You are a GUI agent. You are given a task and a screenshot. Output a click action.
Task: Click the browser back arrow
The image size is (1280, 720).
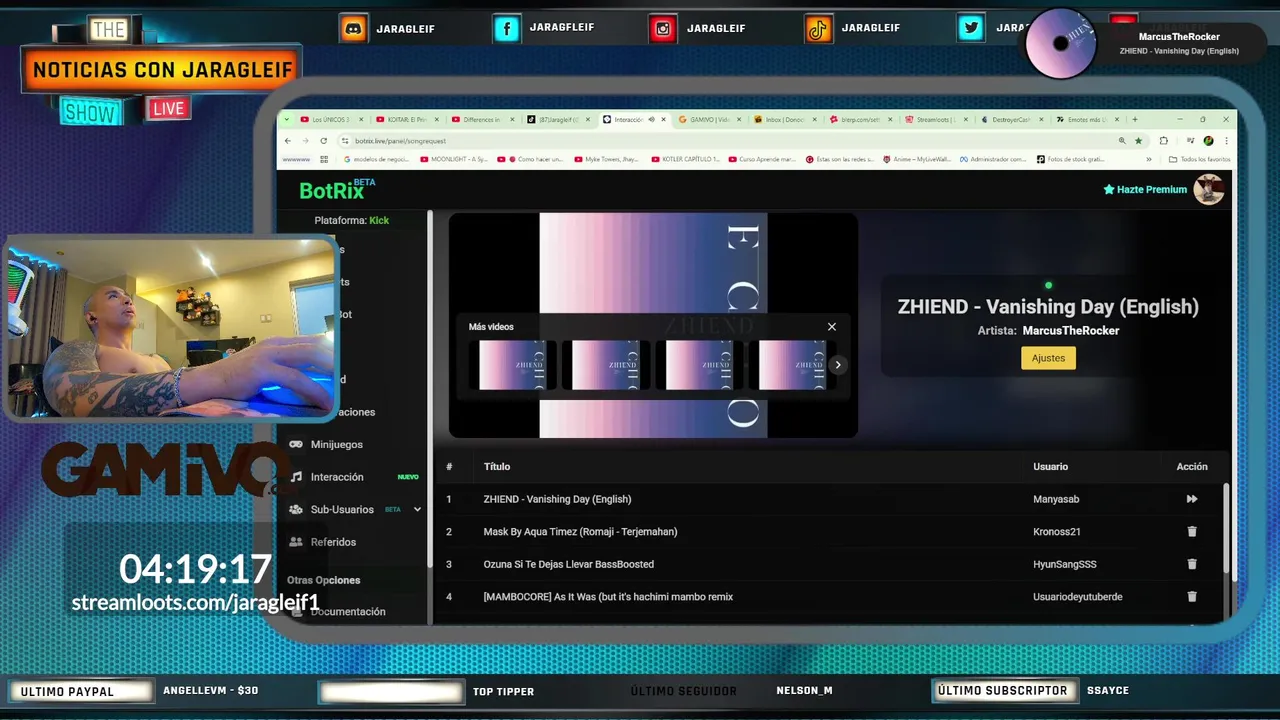click(x=288, y=141)
